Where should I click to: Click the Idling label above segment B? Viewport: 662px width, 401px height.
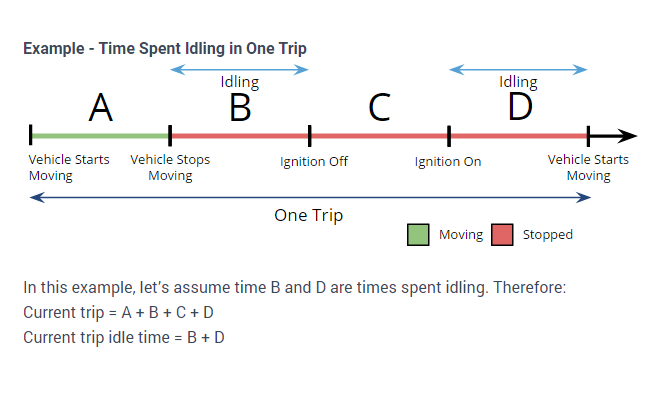click(240, 82)
